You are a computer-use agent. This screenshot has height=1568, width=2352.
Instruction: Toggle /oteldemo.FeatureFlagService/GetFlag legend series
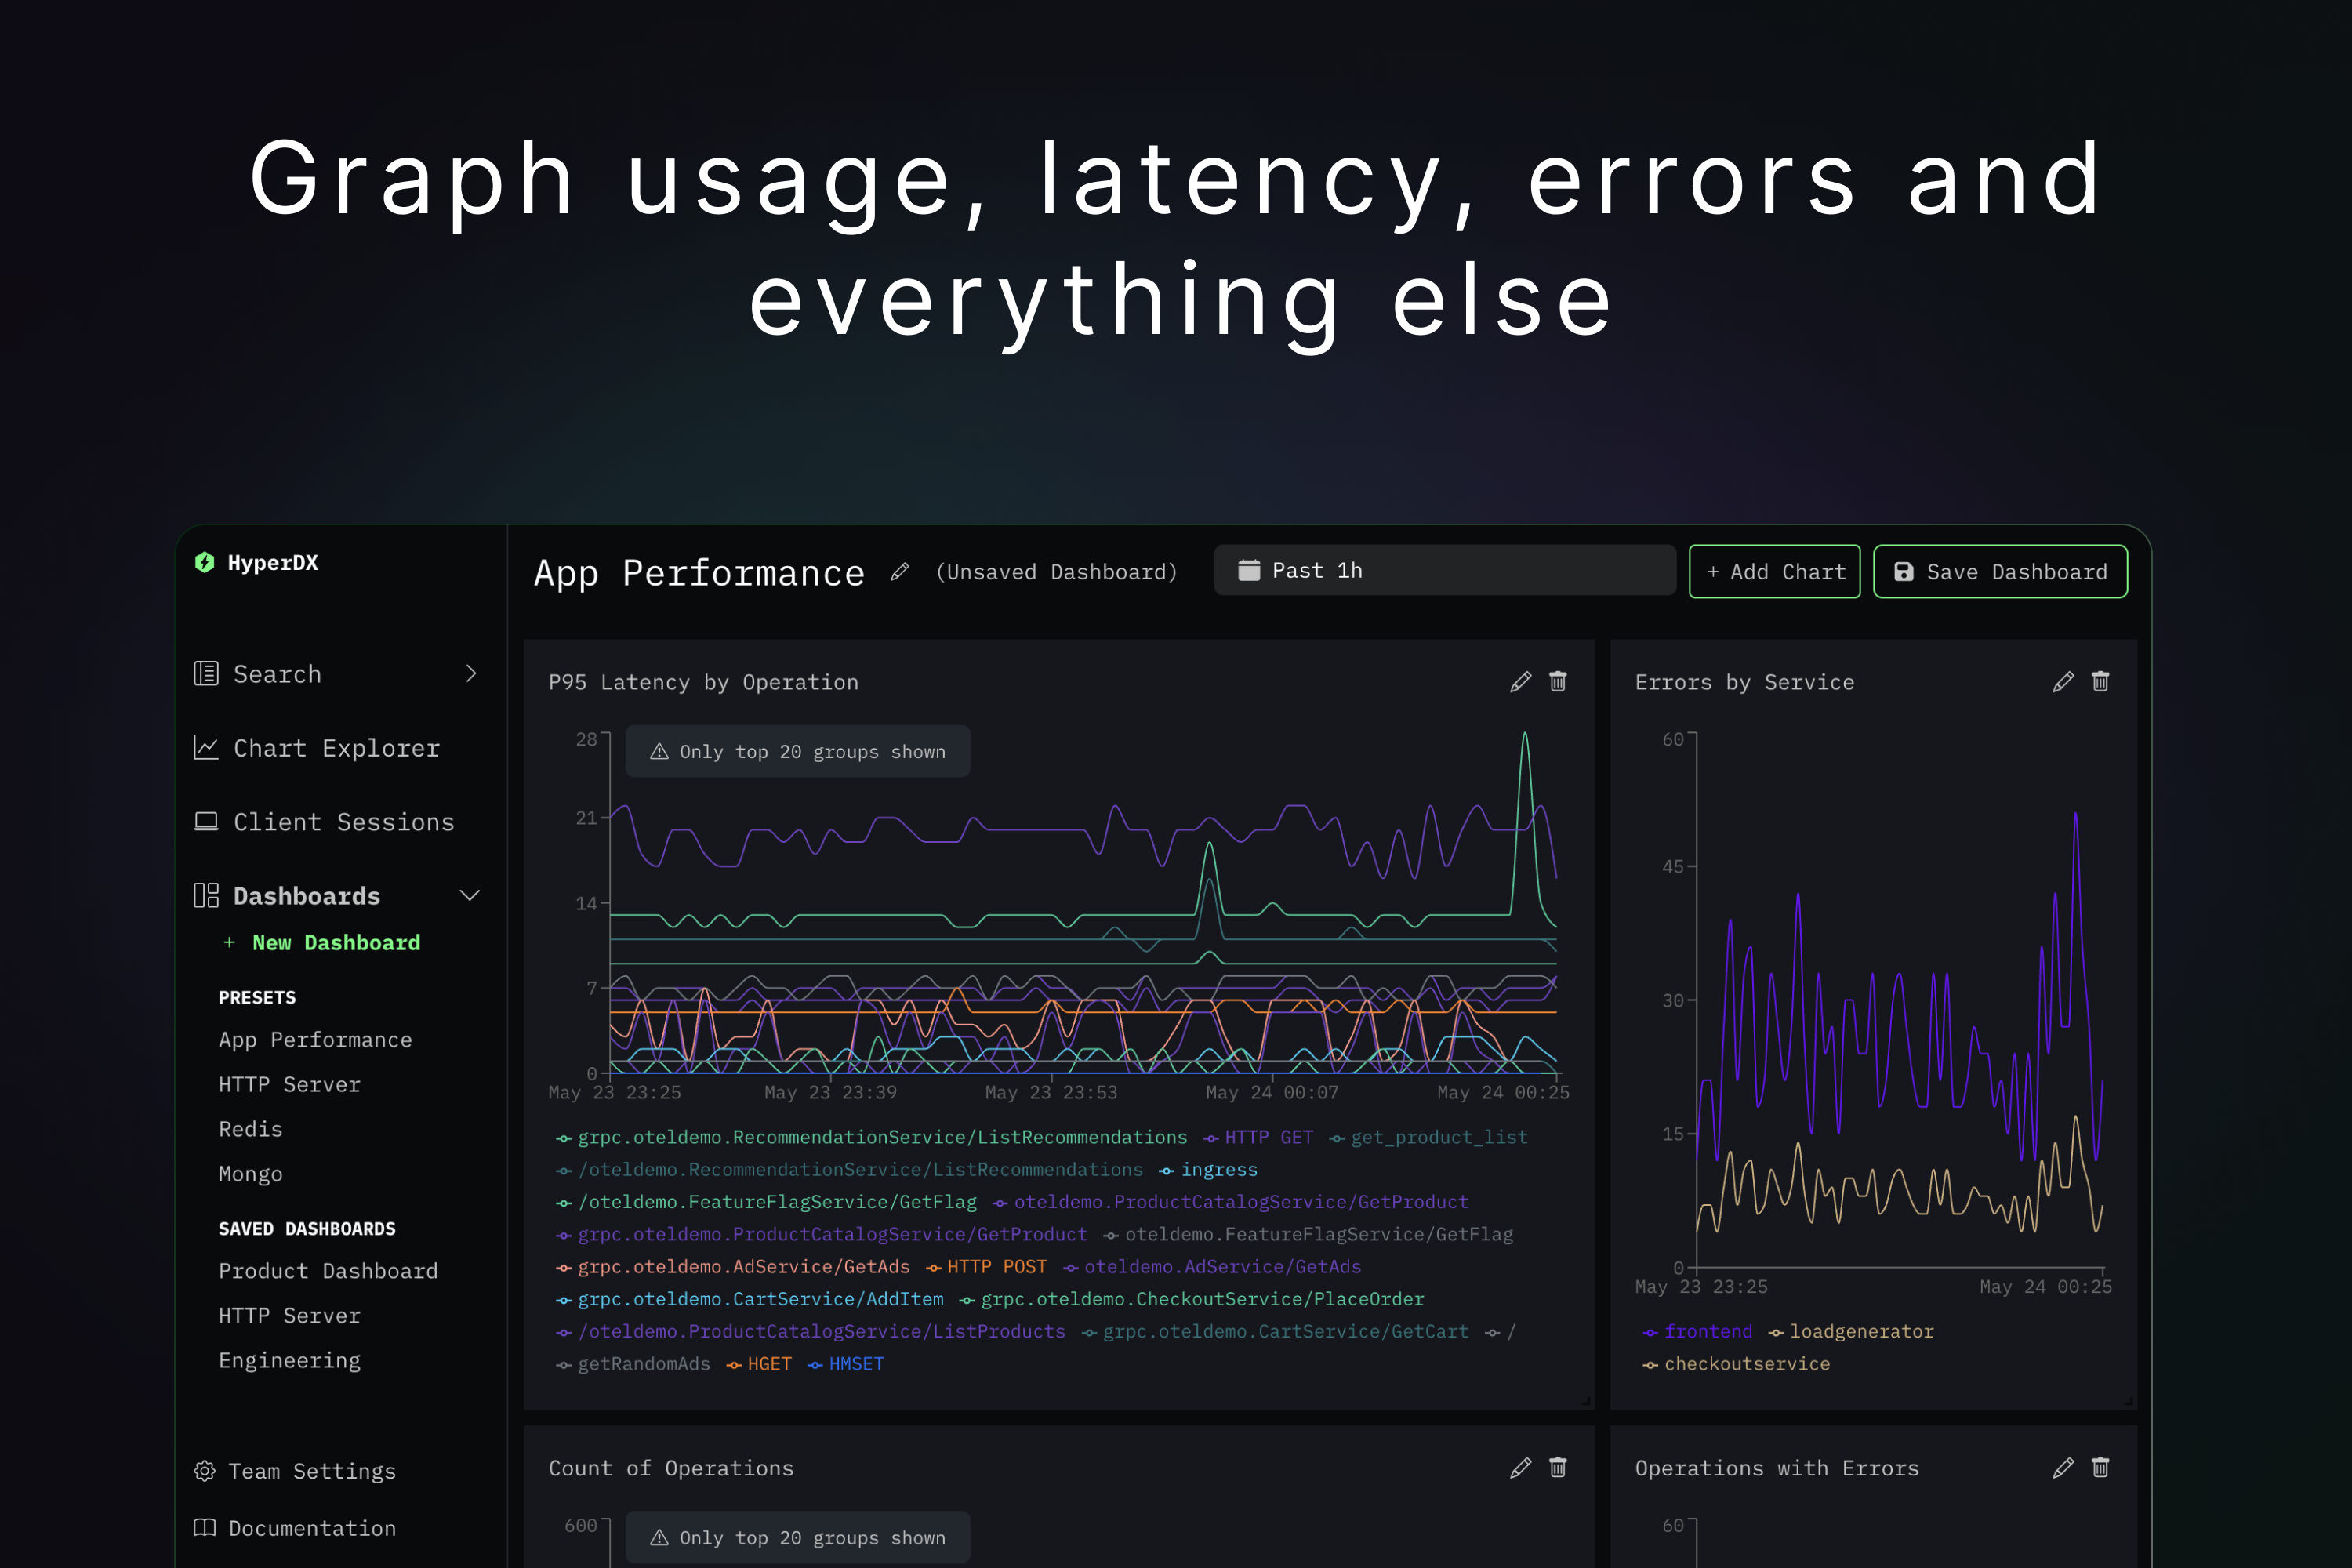[767, 1202]
